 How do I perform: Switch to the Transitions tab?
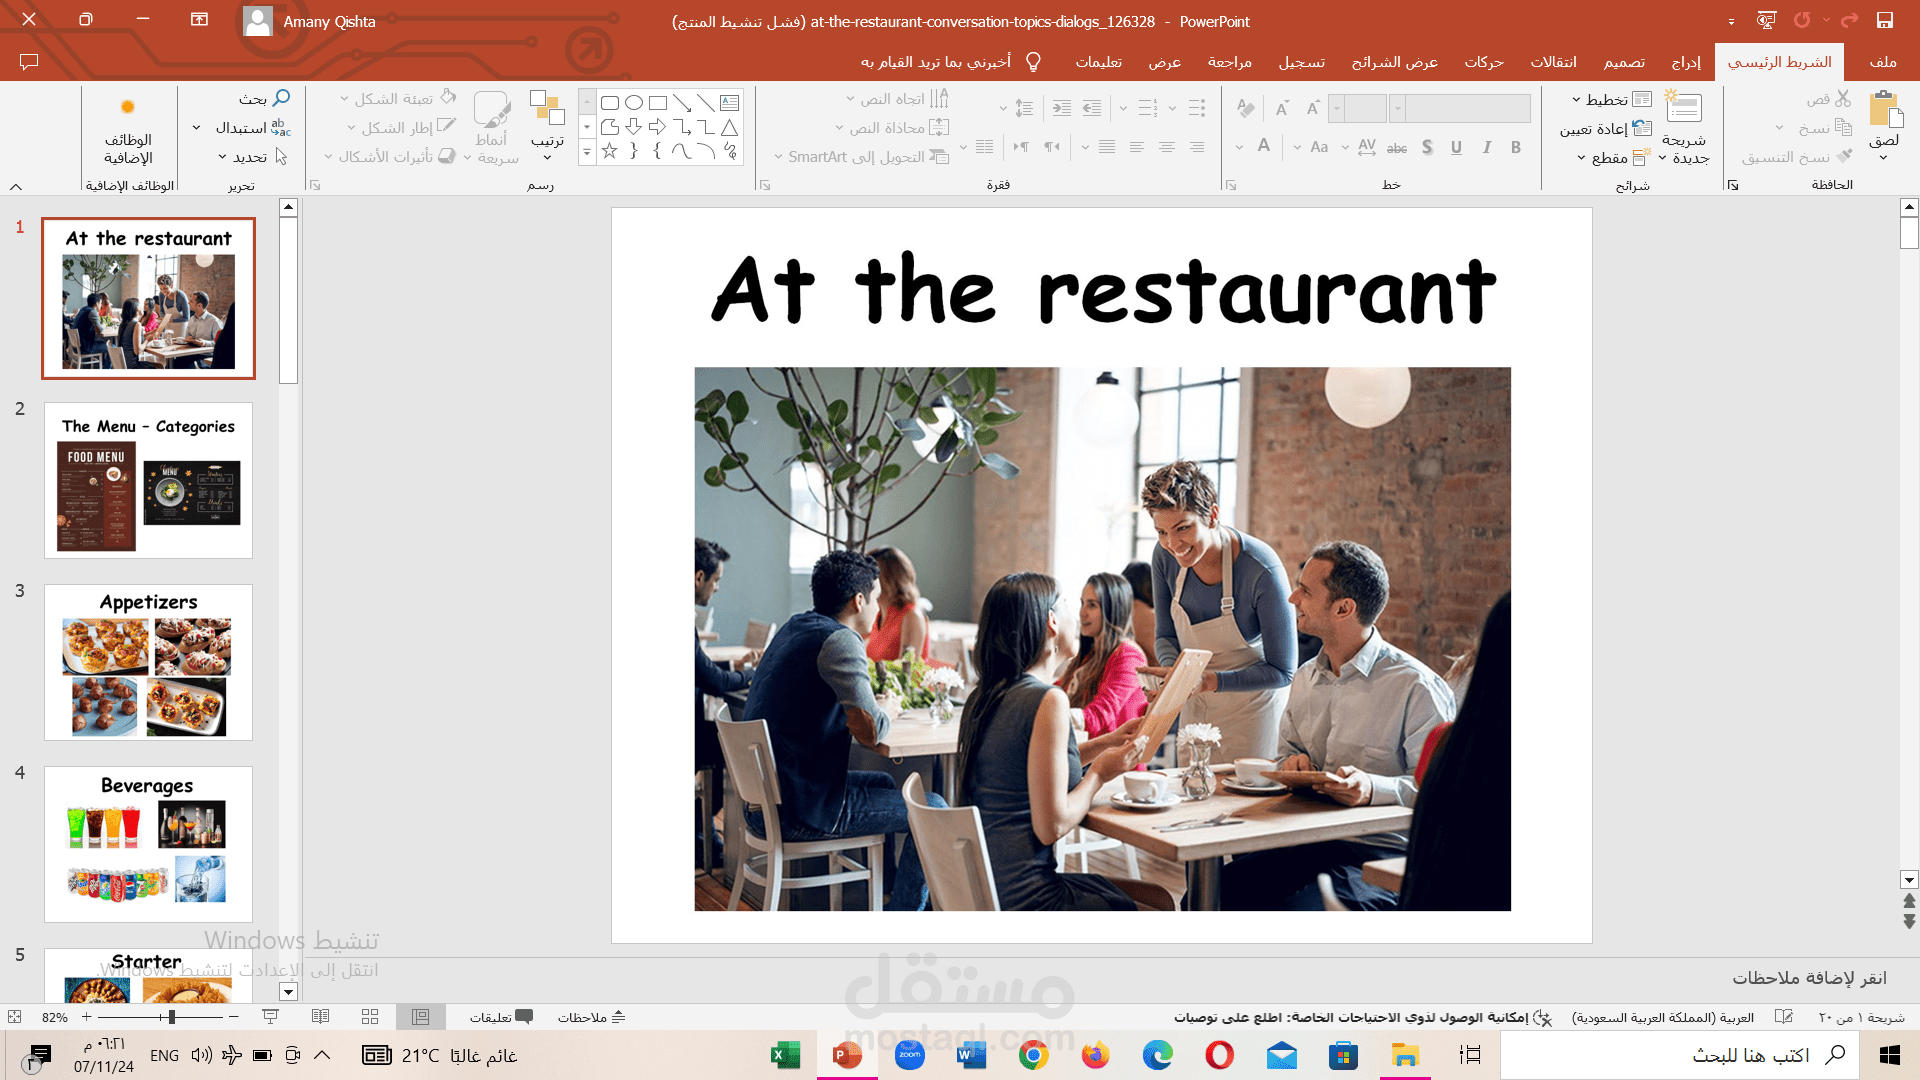[1553, 62]
